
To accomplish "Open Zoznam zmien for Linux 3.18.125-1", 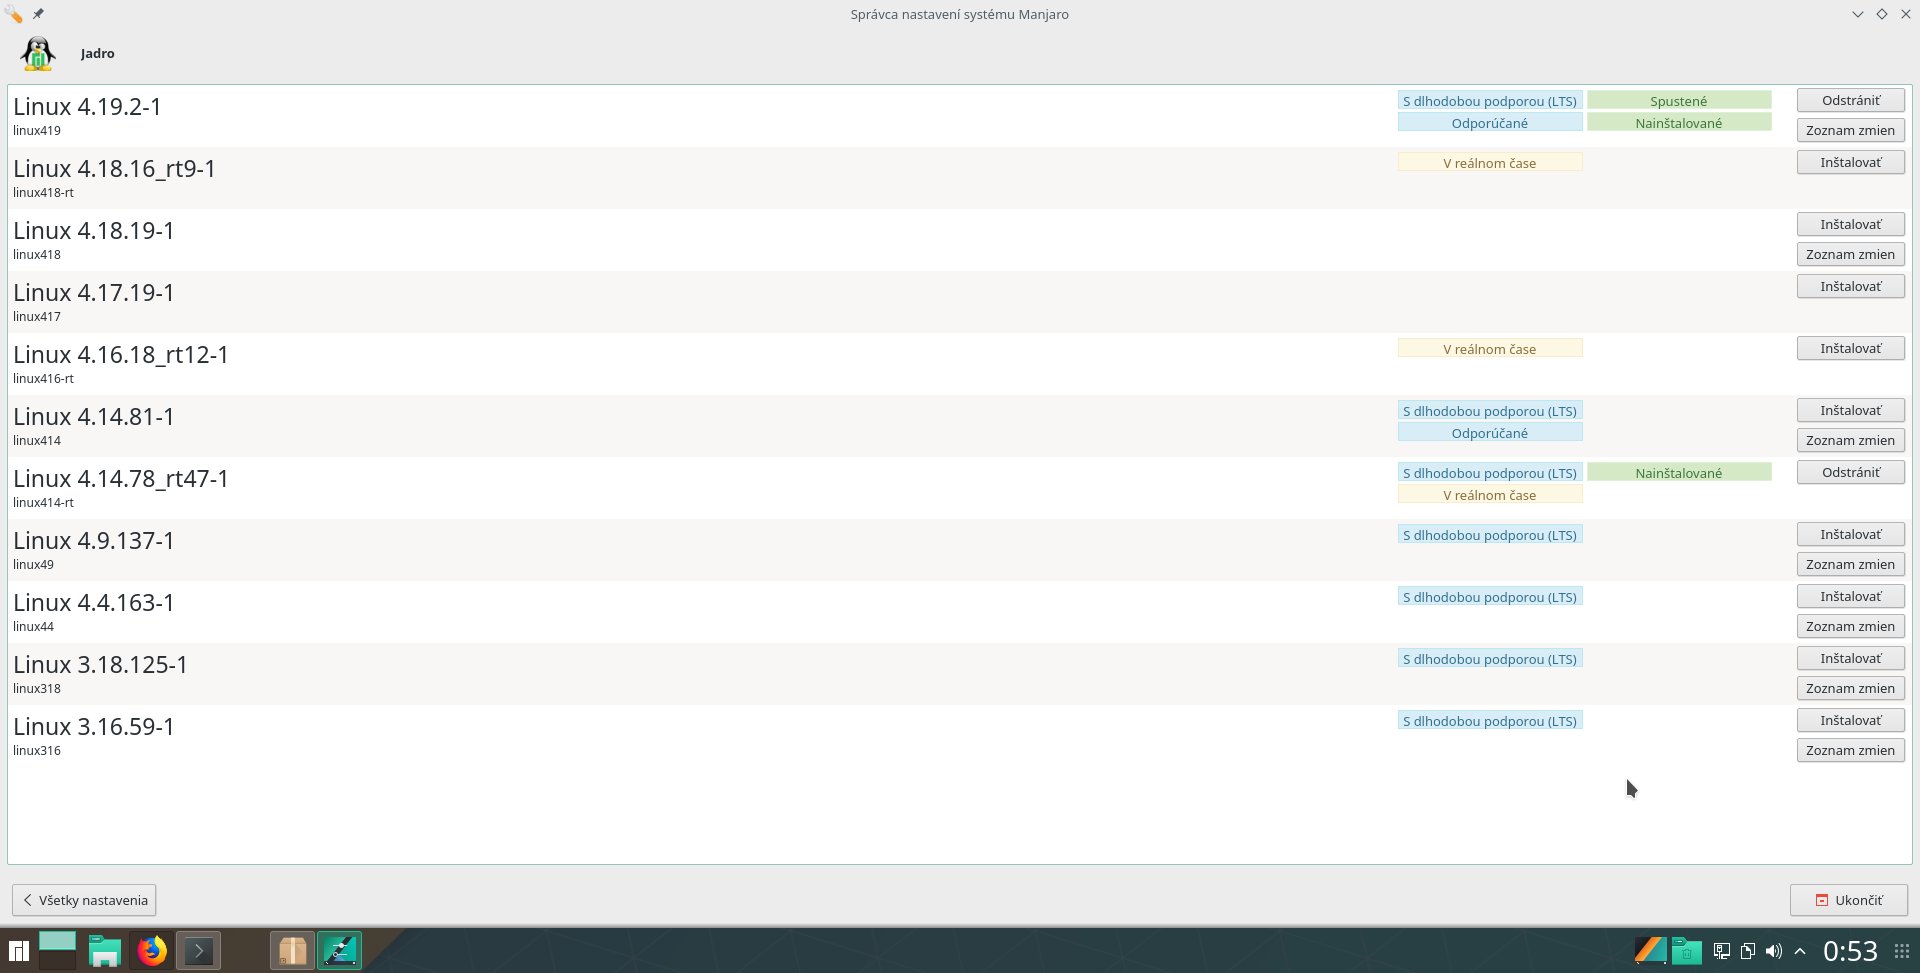I will (x=1851, y=688).
